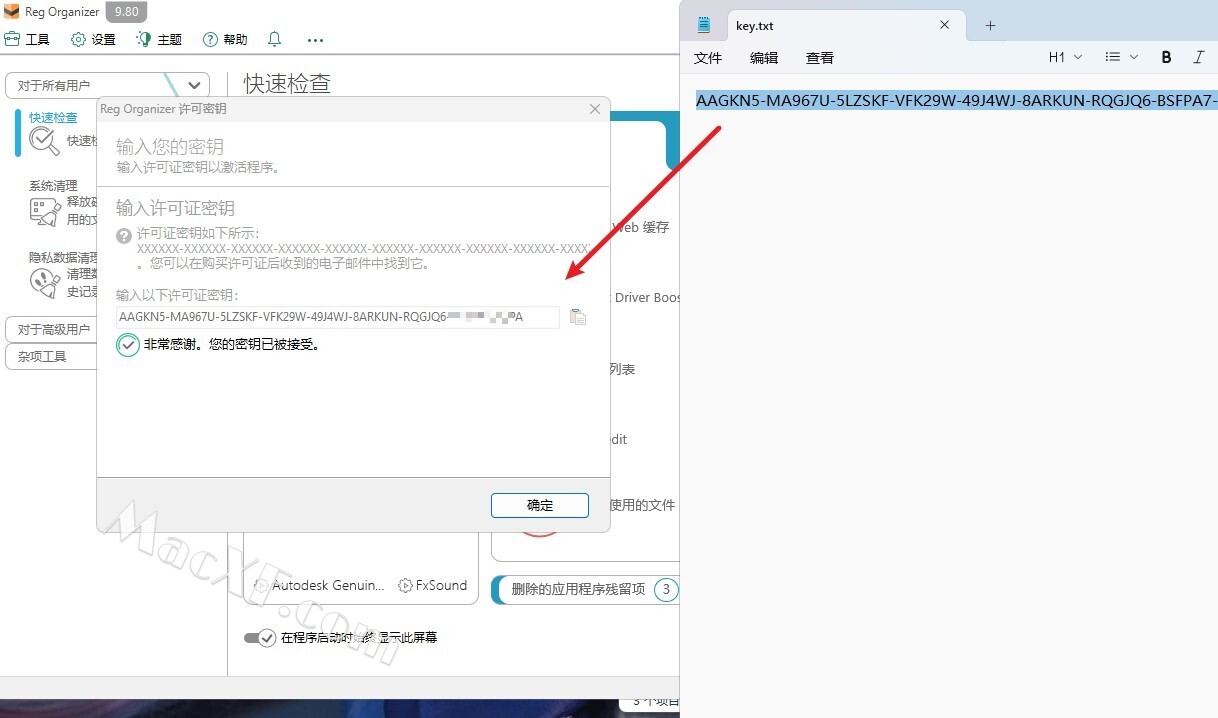This screenshot has height=718, width=1218.
Task: Select the Autodesk Genuin... item
Action: point(319,585)
